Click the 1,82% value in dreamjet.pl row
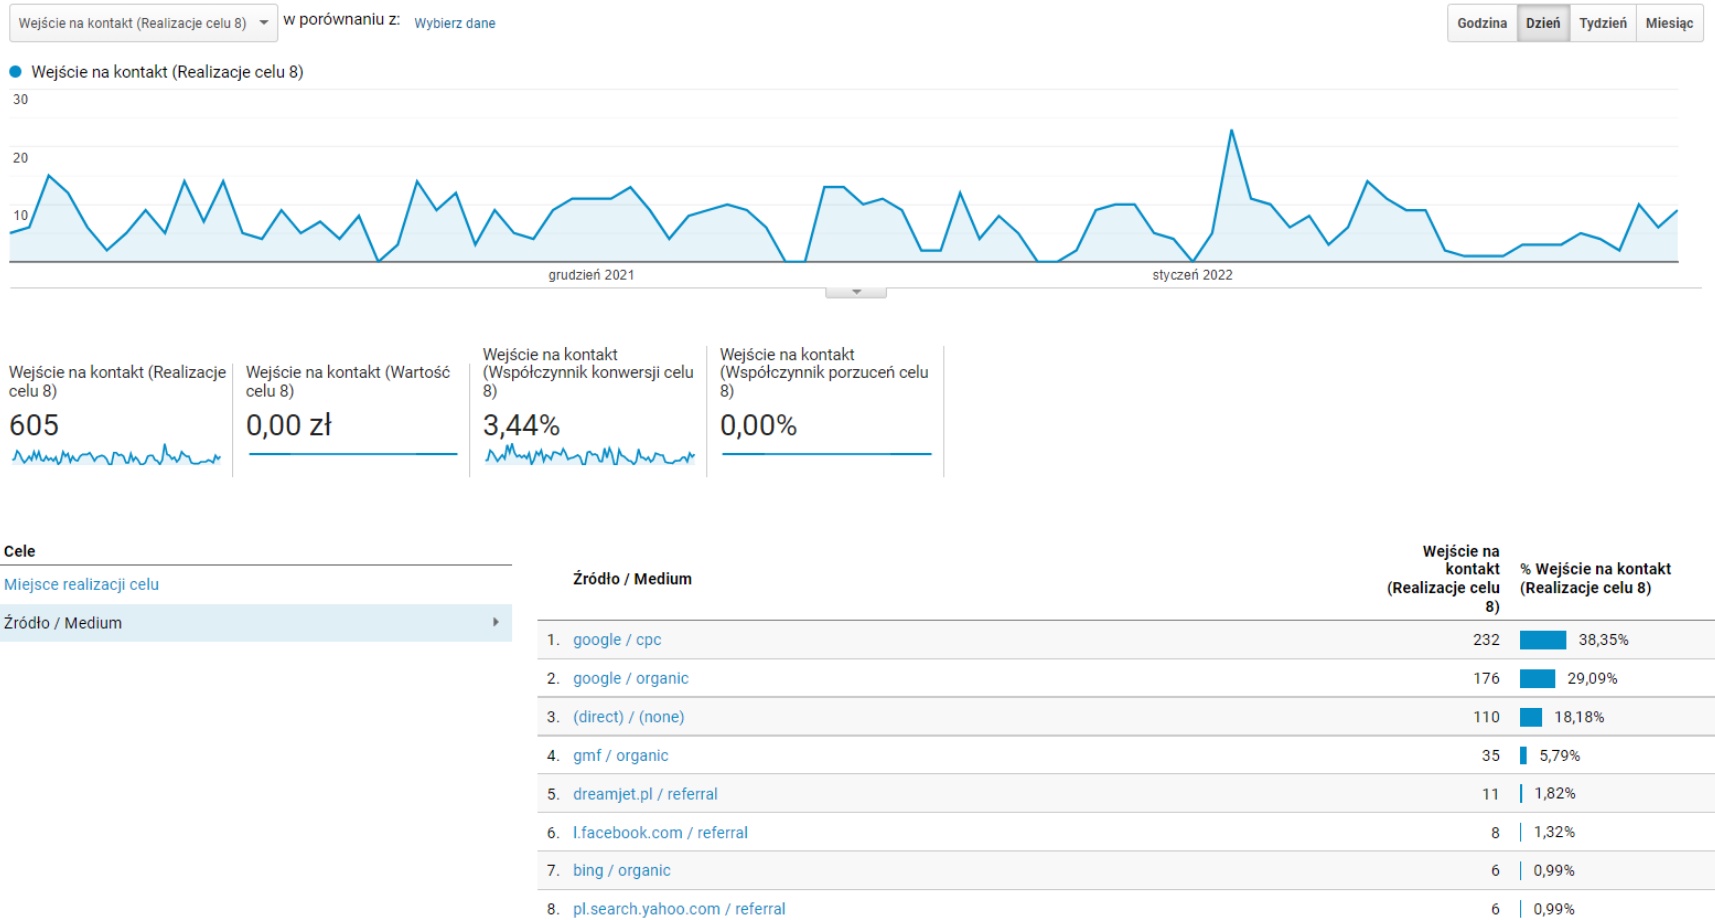The image size is (1715, 920). tap(1555, 794)
